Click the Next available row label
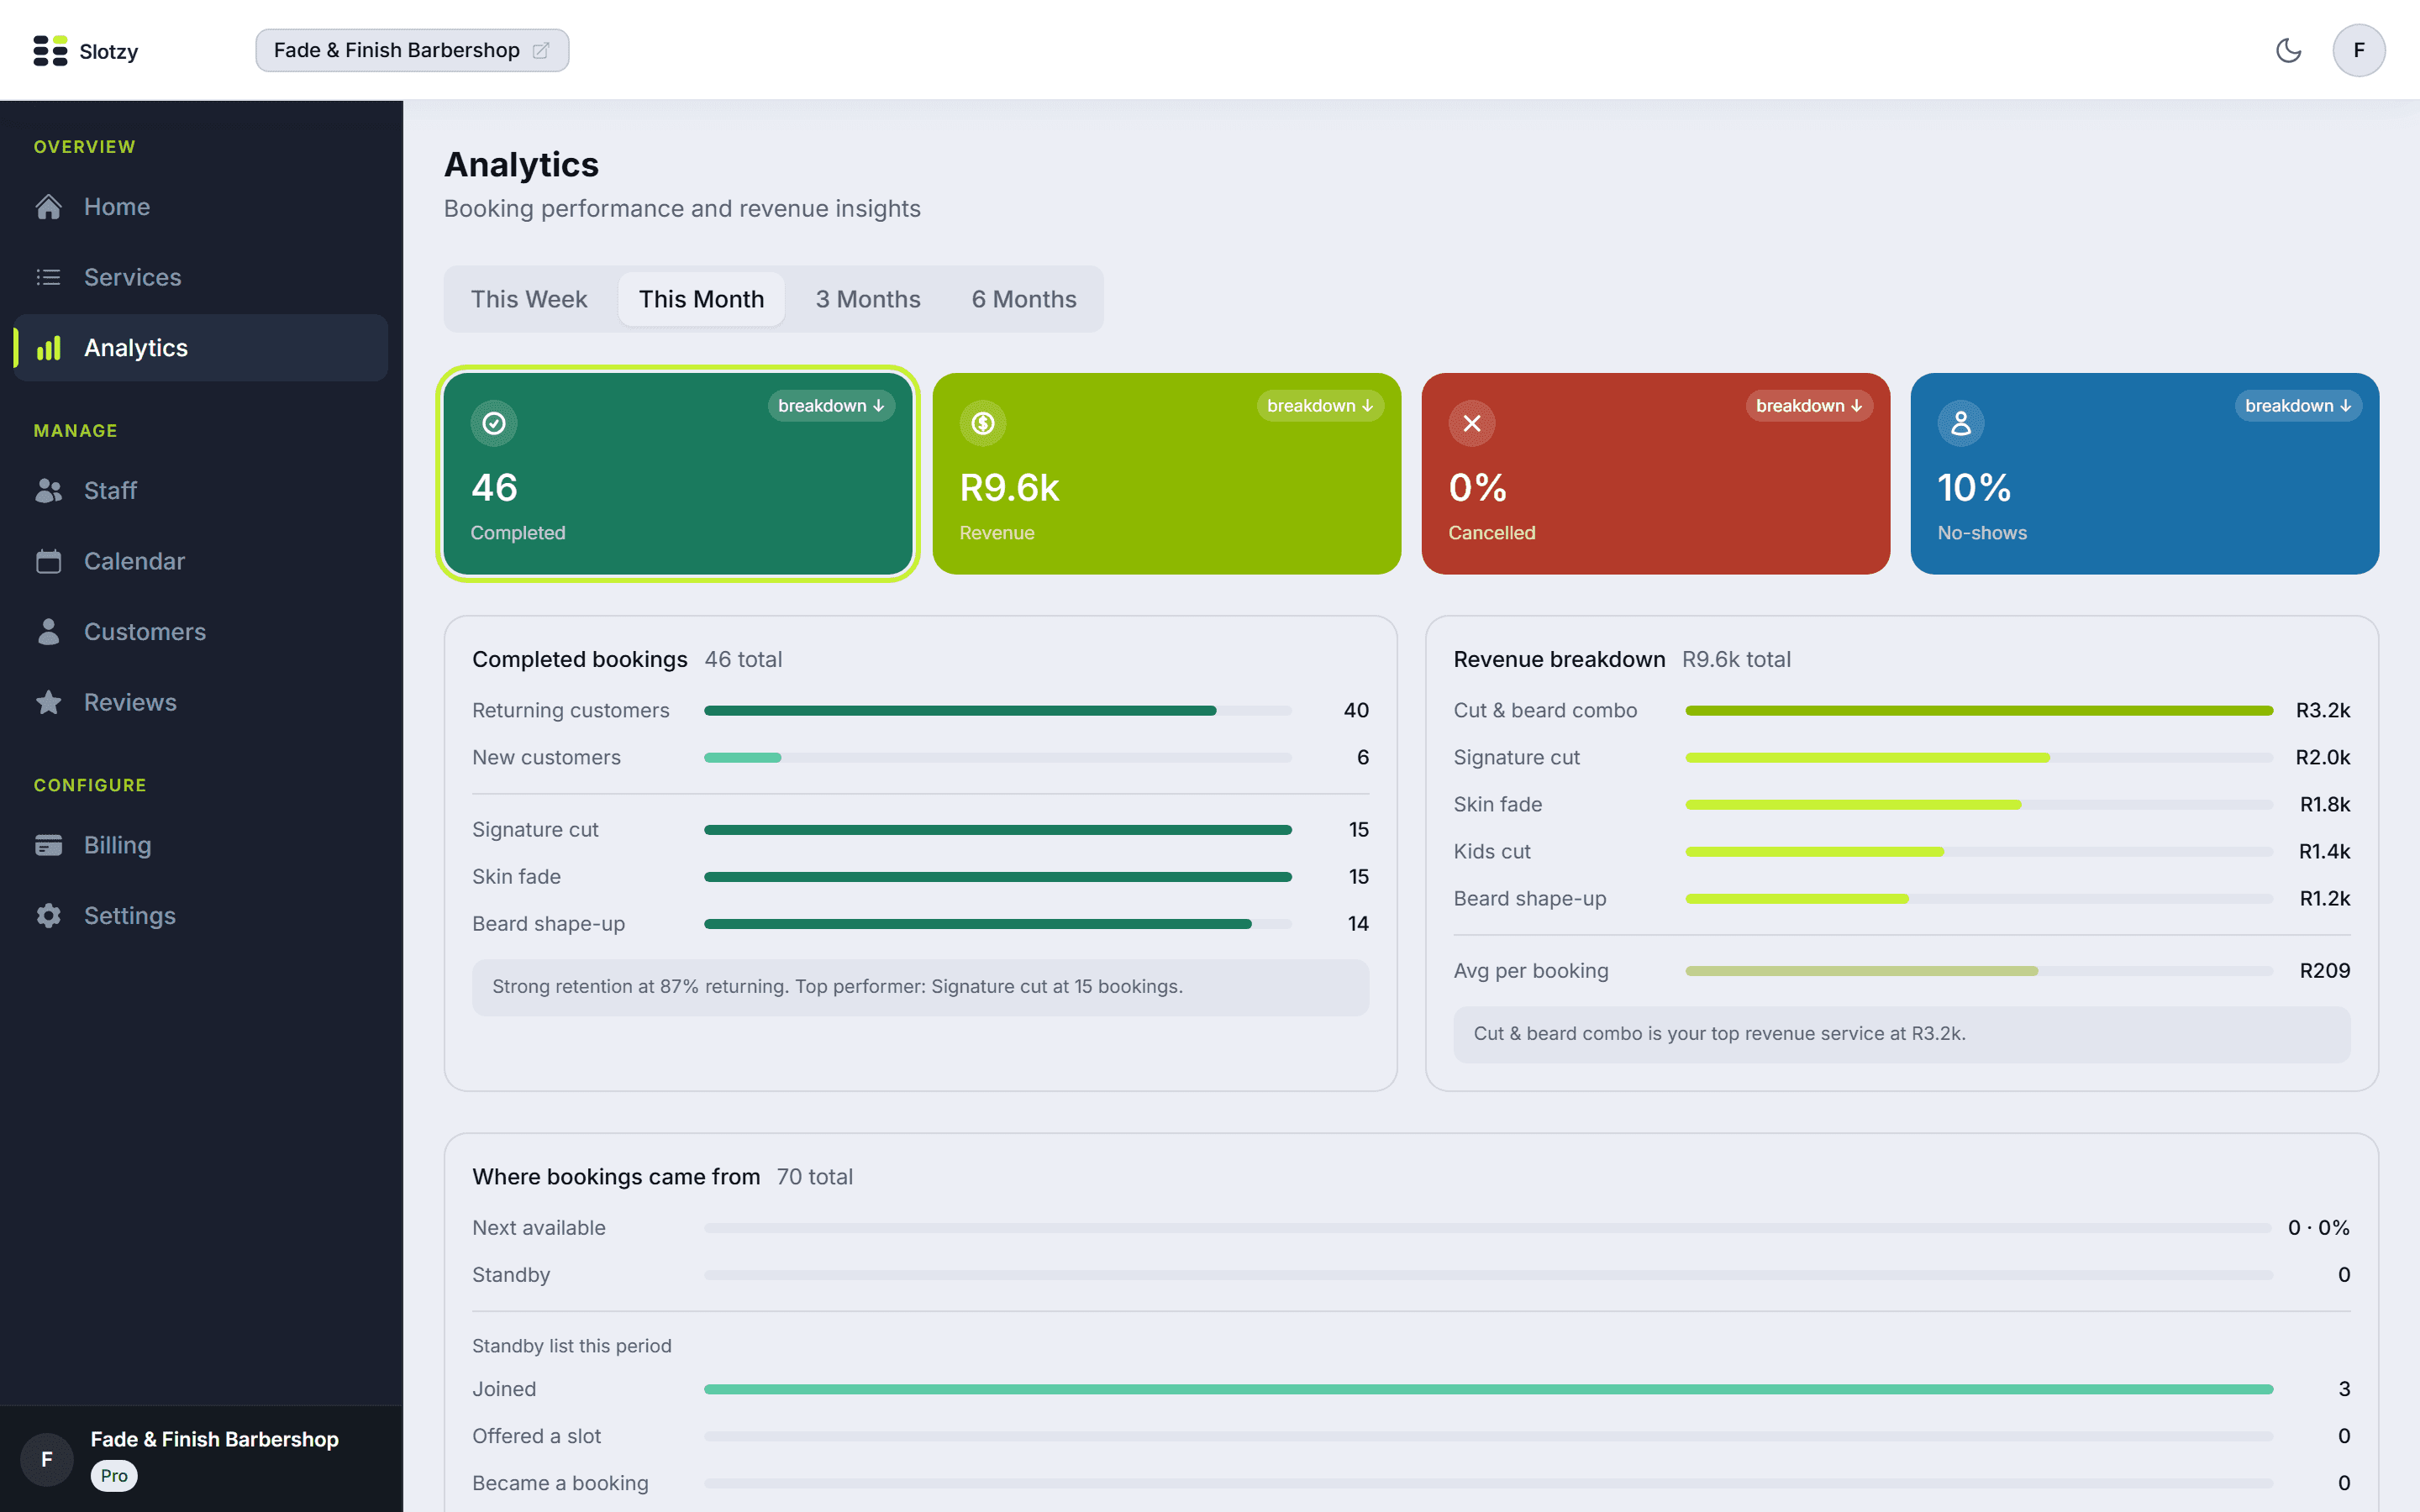Viewport: 2420px width, 1512px height. [539, 1228]
